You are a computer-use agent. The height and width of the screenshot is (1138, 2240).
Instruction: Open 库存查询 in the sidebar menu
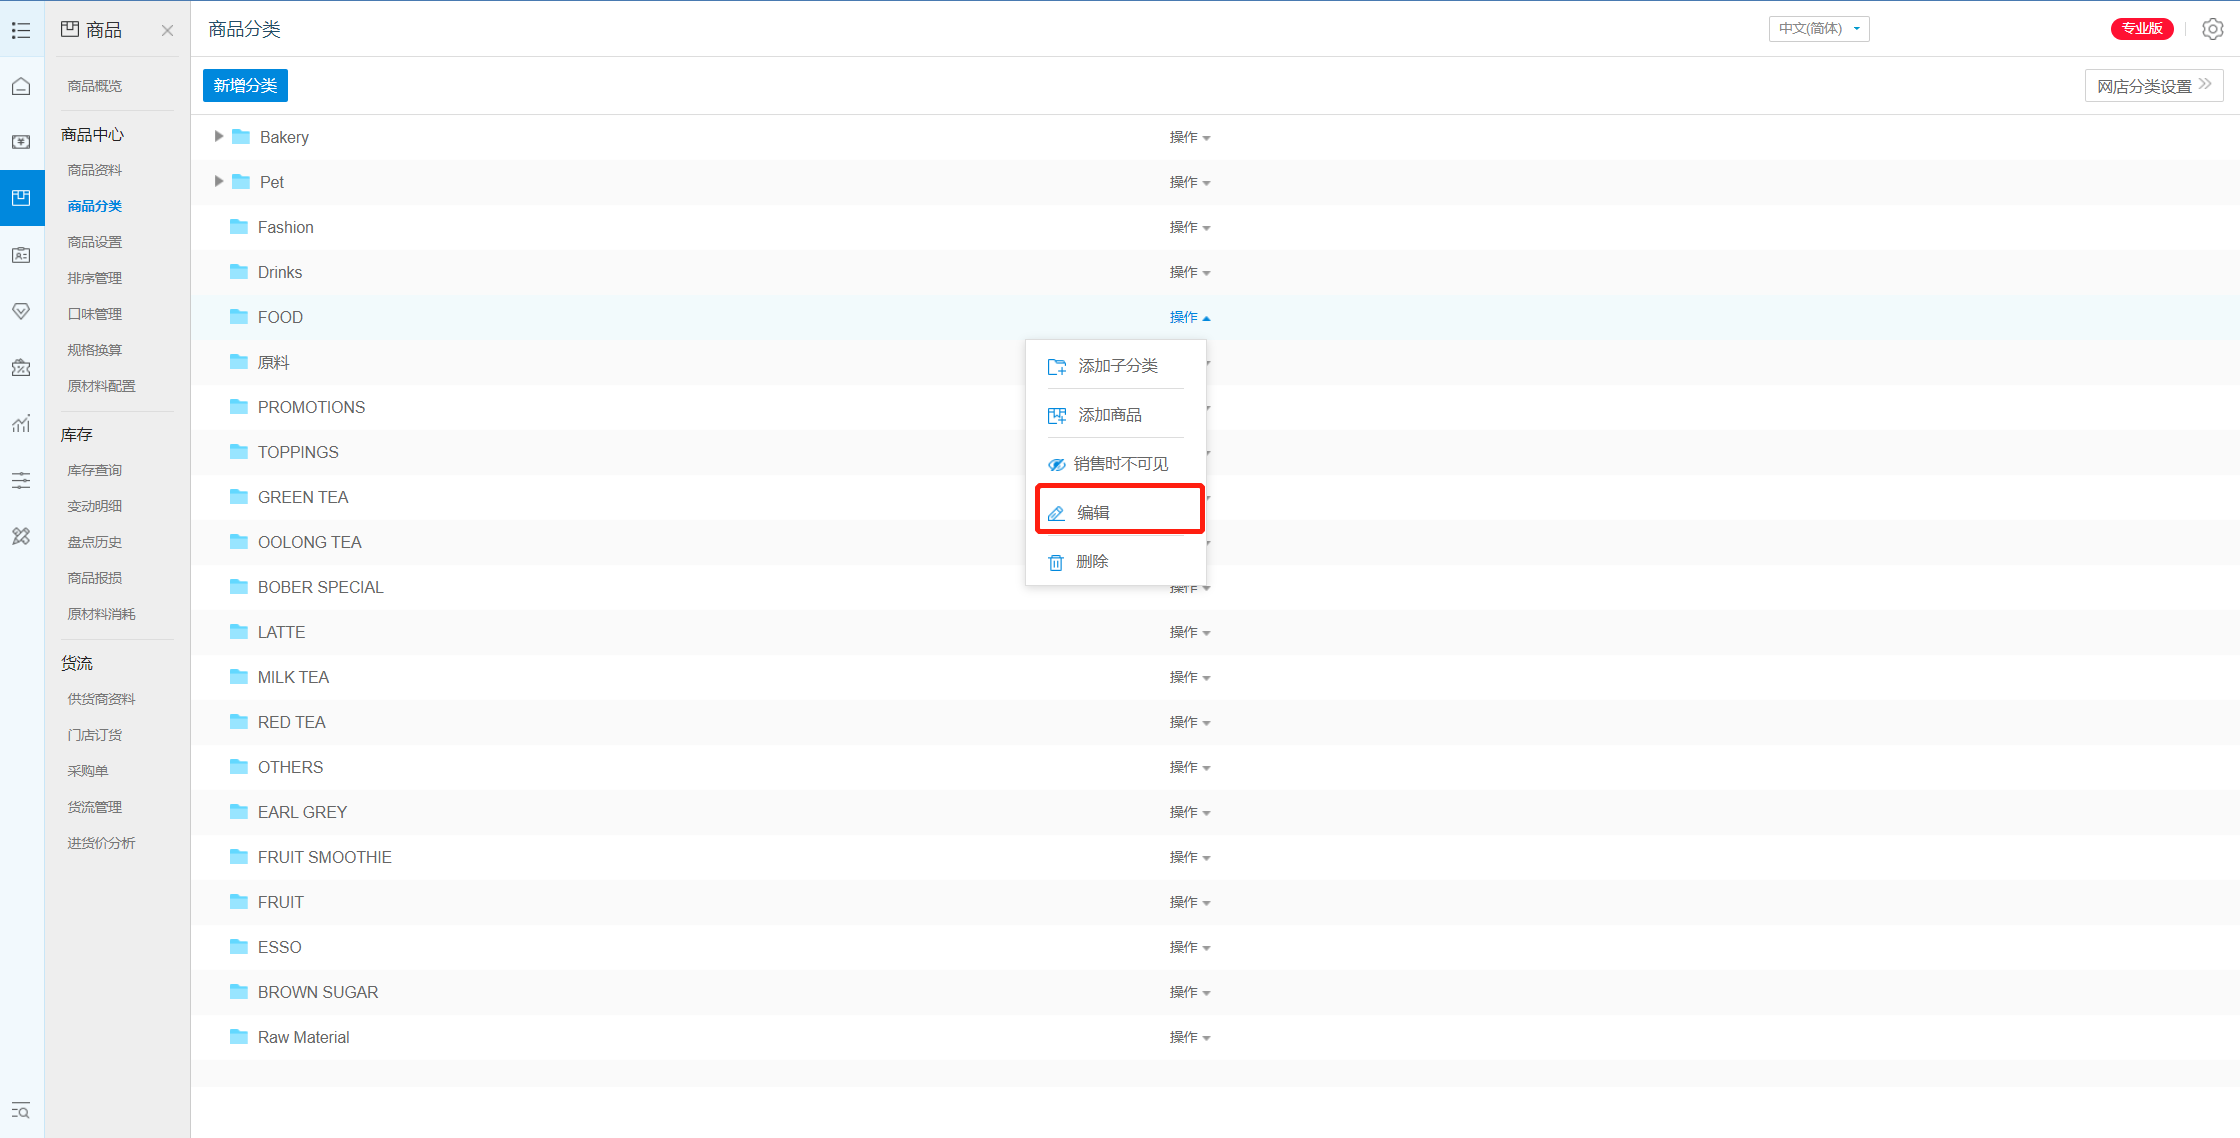[x=95, y=470]
